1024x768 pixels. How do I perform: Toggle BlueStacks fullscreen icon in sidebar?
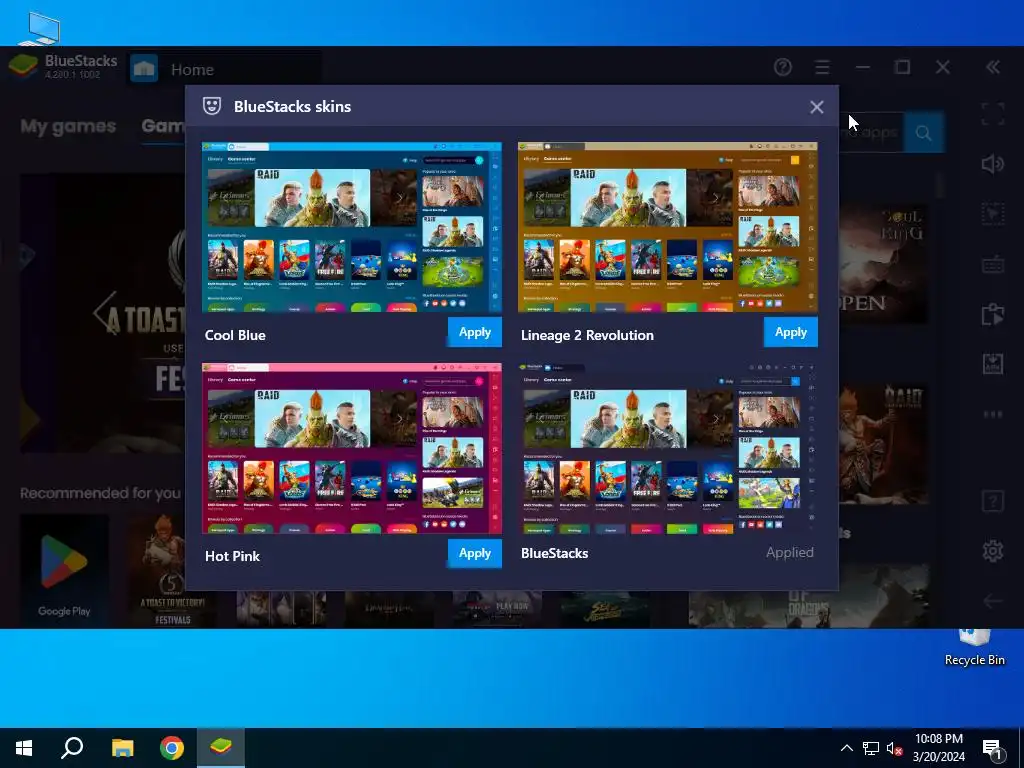point(993,114)
